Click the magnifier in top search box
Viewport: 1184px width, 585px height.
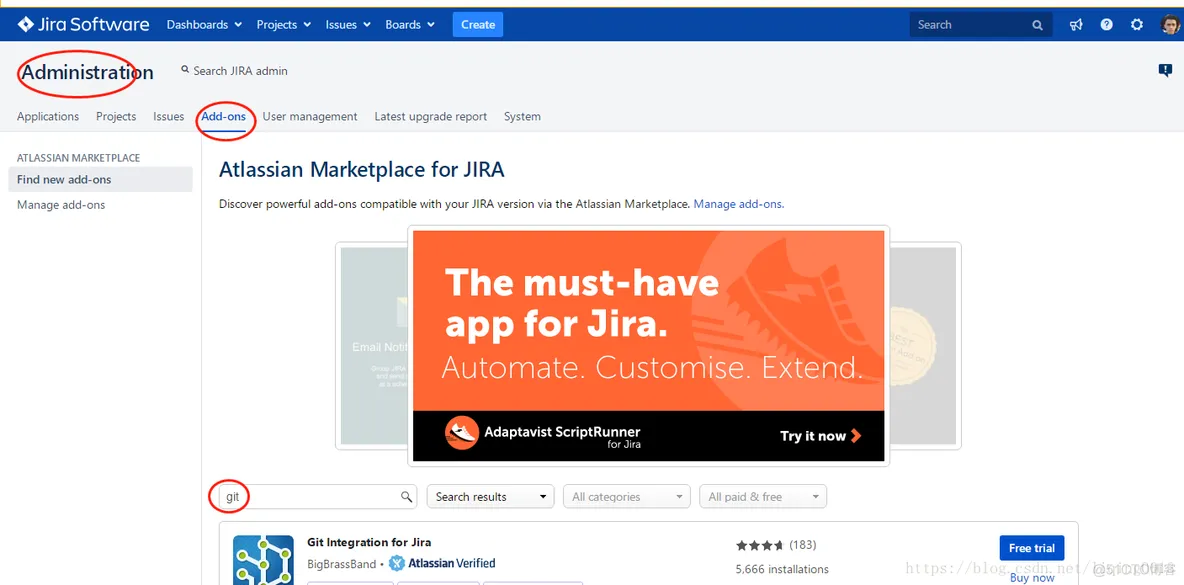point(1038,25)
